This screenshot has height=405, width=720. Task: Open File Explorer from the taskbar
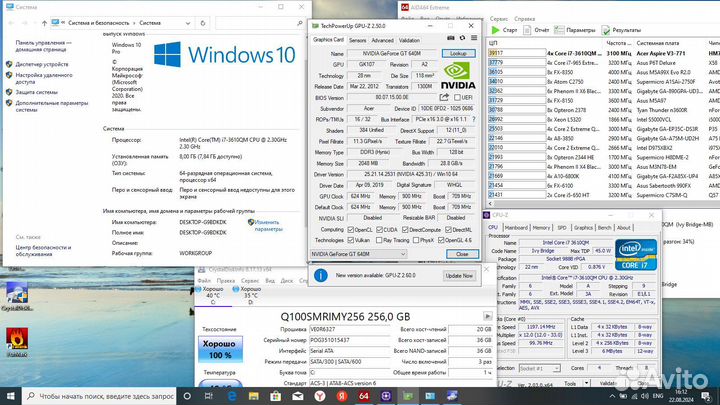pyautogui.click(x=253, y=396)
